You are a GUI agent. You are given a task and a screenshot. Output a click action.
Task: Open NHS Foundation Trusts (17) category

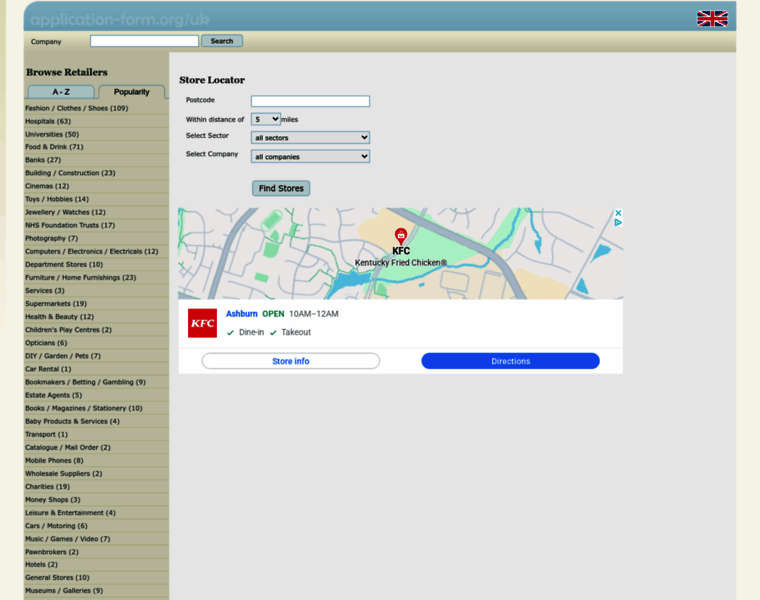pyautogui.click(x=70, y=225)
